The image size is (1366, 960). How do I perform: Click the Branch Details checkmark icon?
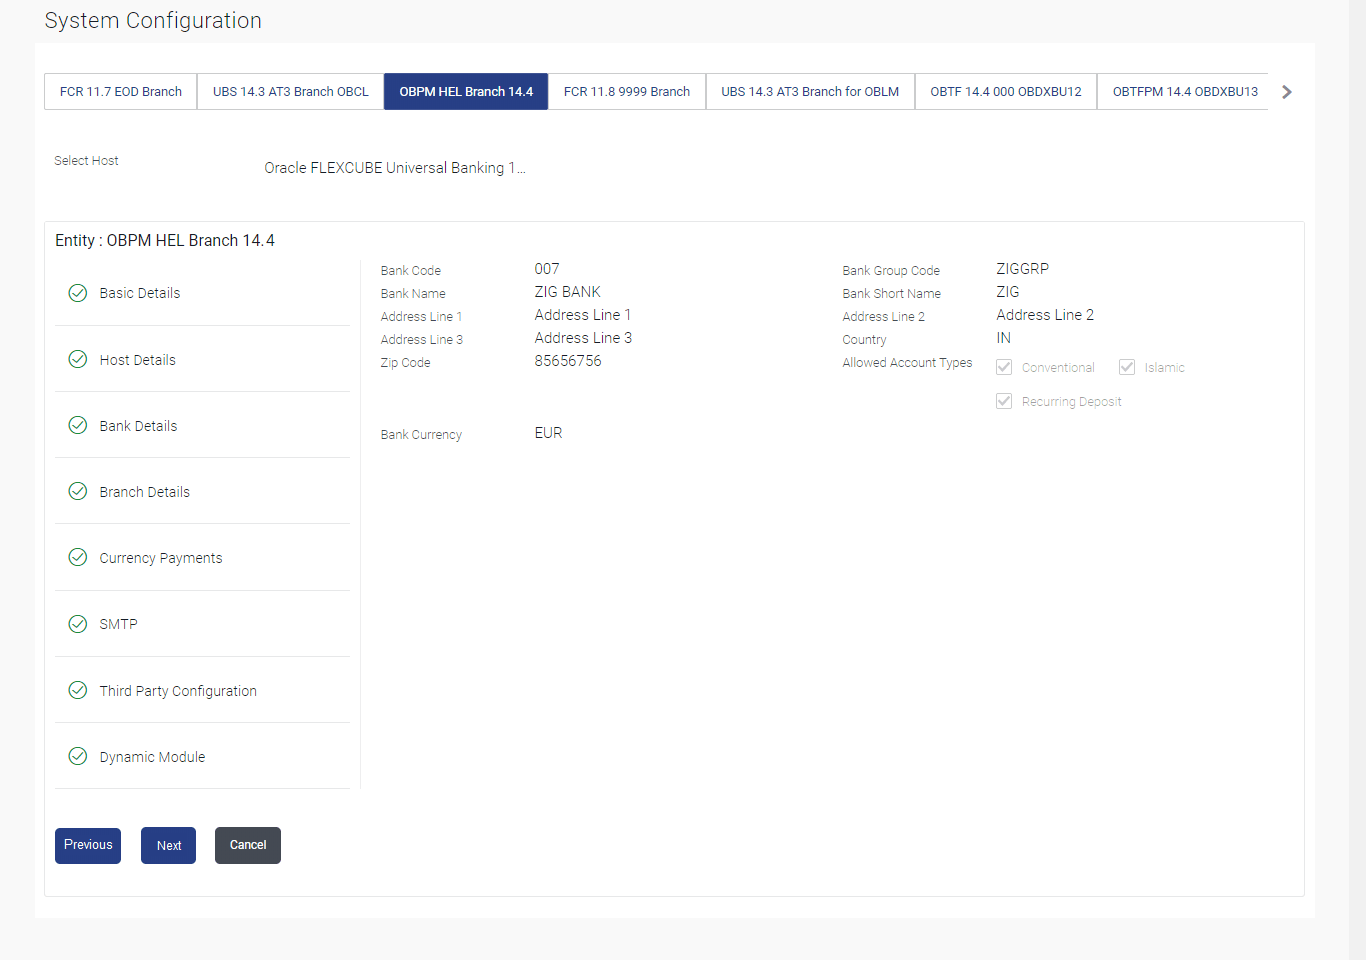[x=77, y=491]
